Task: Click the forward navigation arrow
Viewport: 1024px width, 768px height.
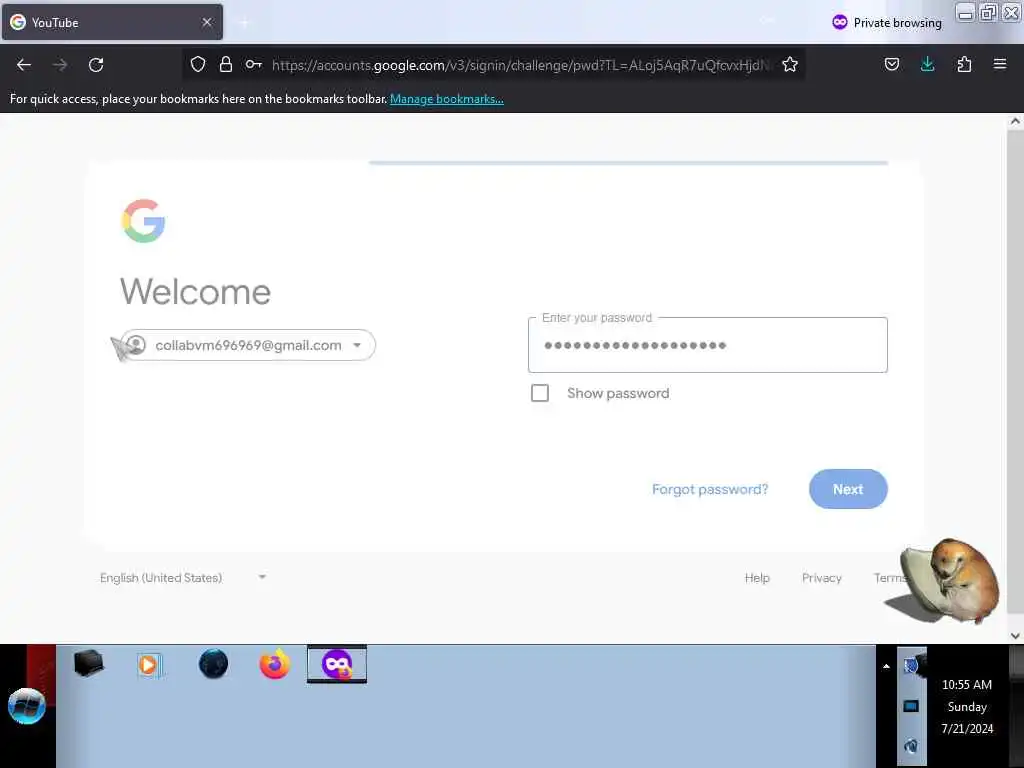Action: [60, 65]
